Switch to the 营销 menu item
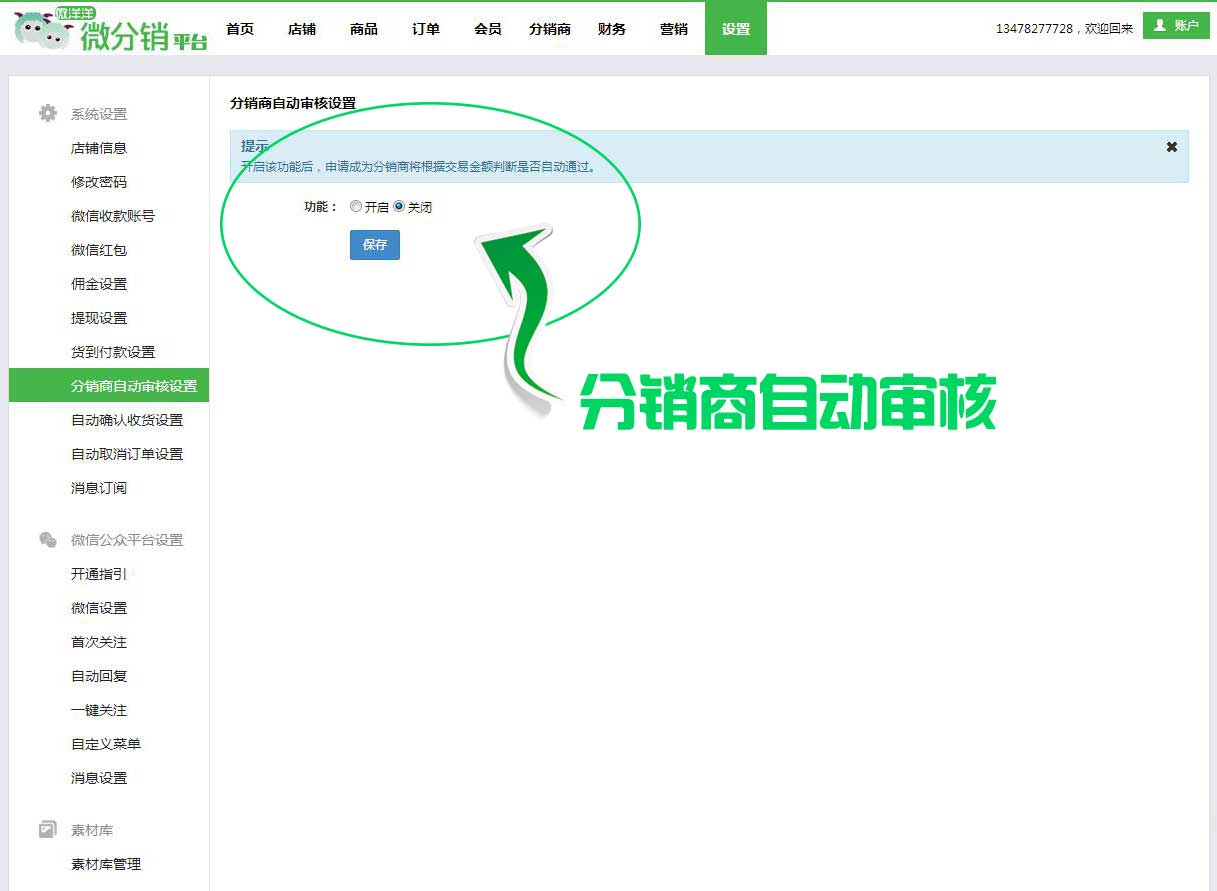 tap(674, 29)
